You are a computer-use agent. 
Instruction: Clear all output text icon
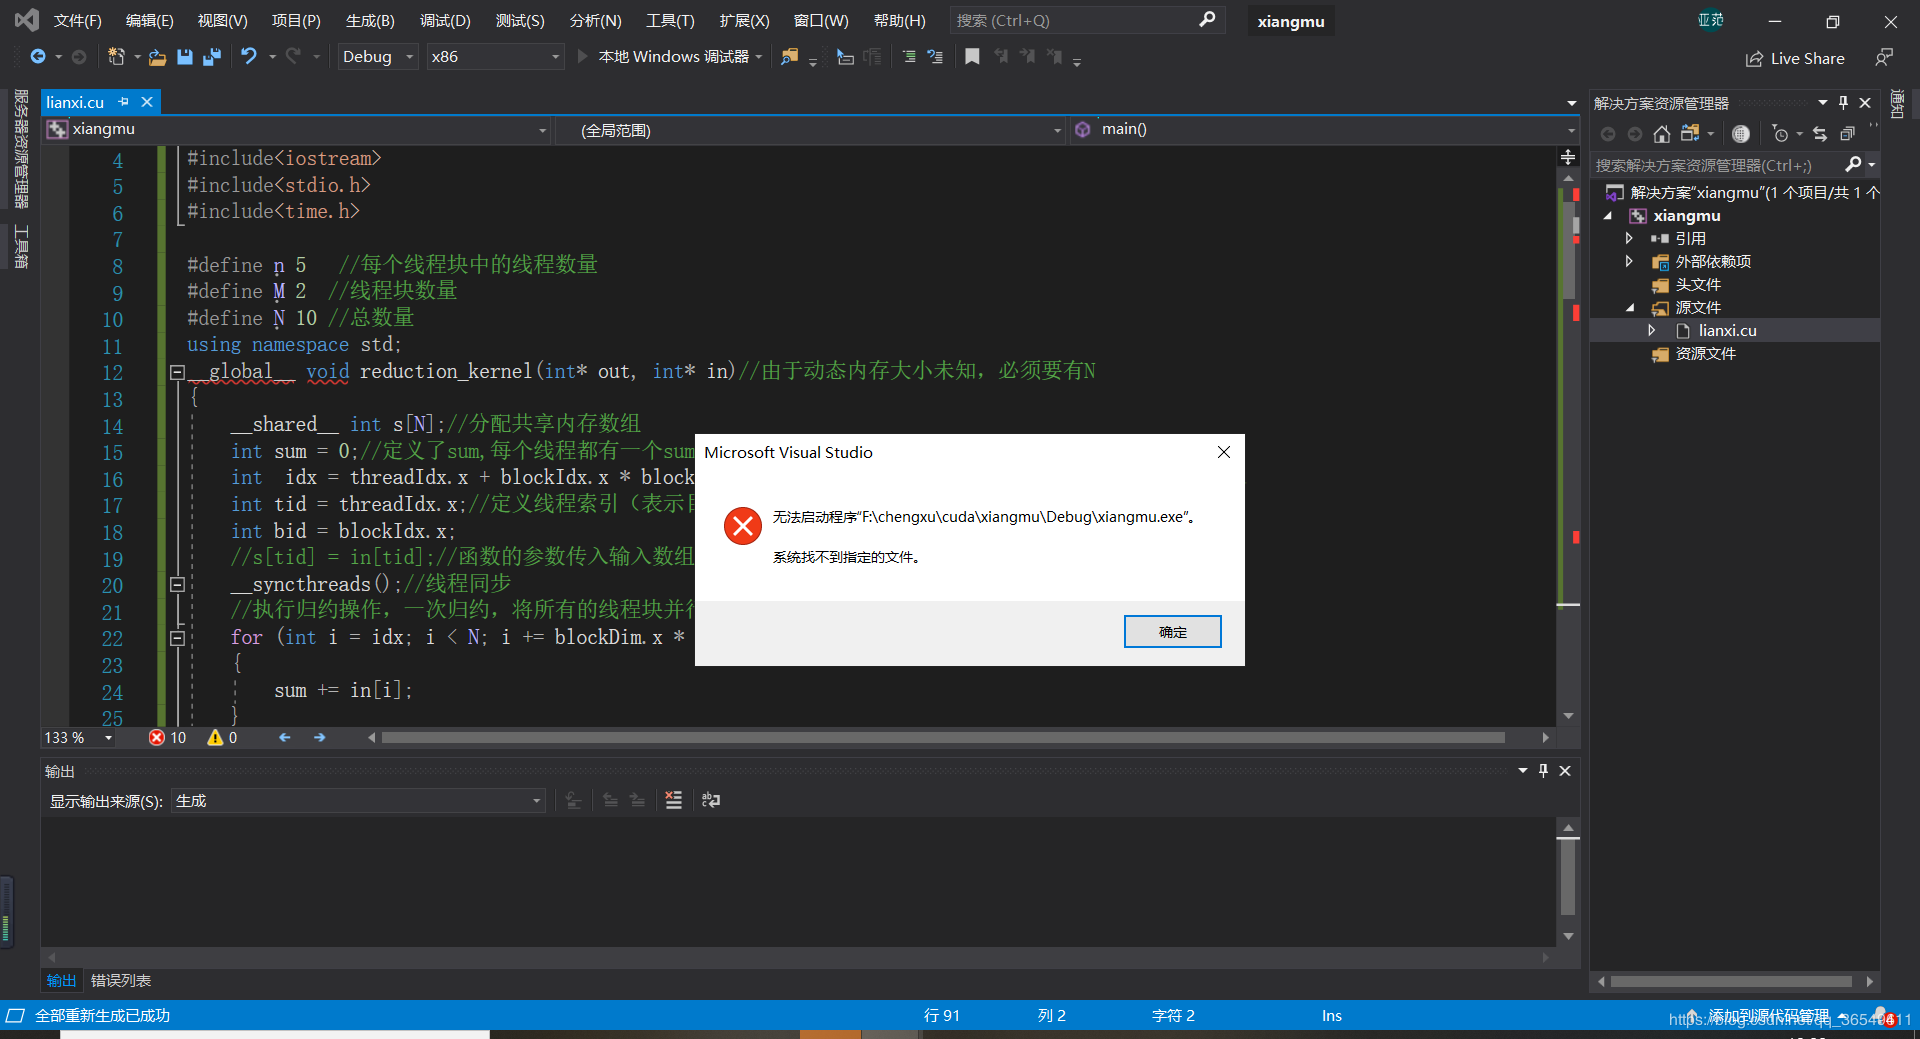(674, 800)
